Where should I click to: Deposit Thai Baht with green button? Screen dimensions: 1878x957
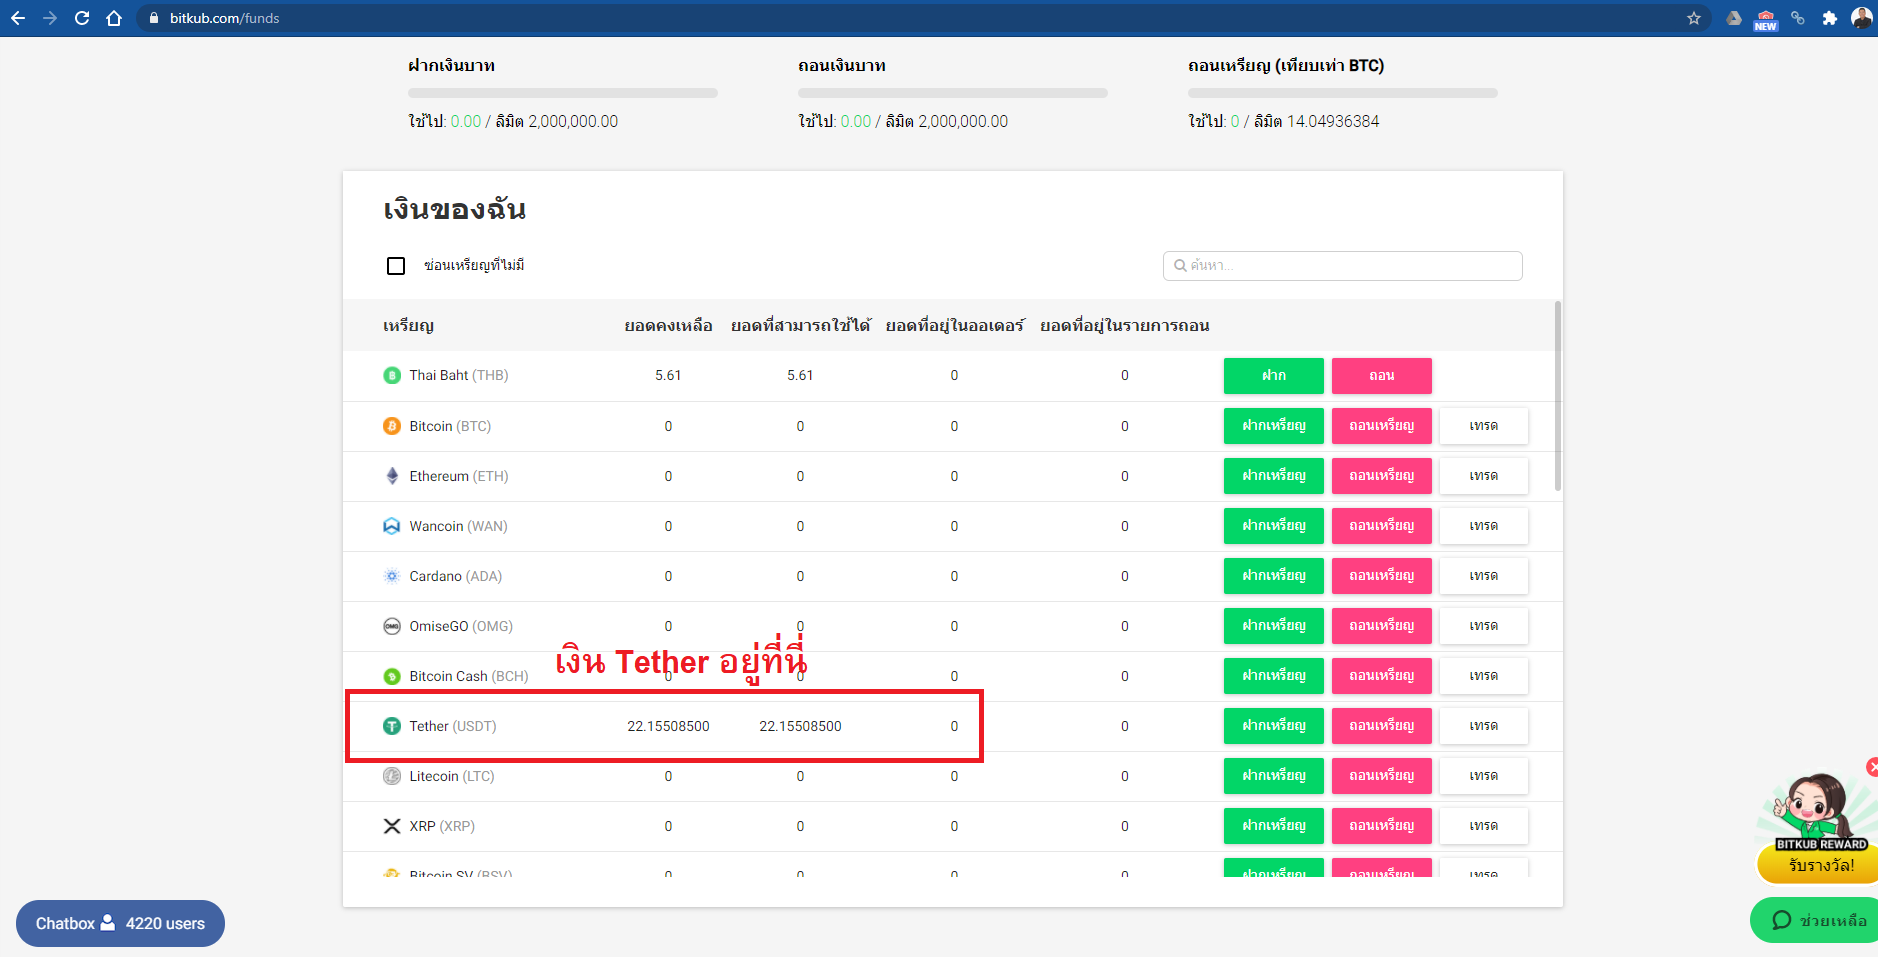1274,376
